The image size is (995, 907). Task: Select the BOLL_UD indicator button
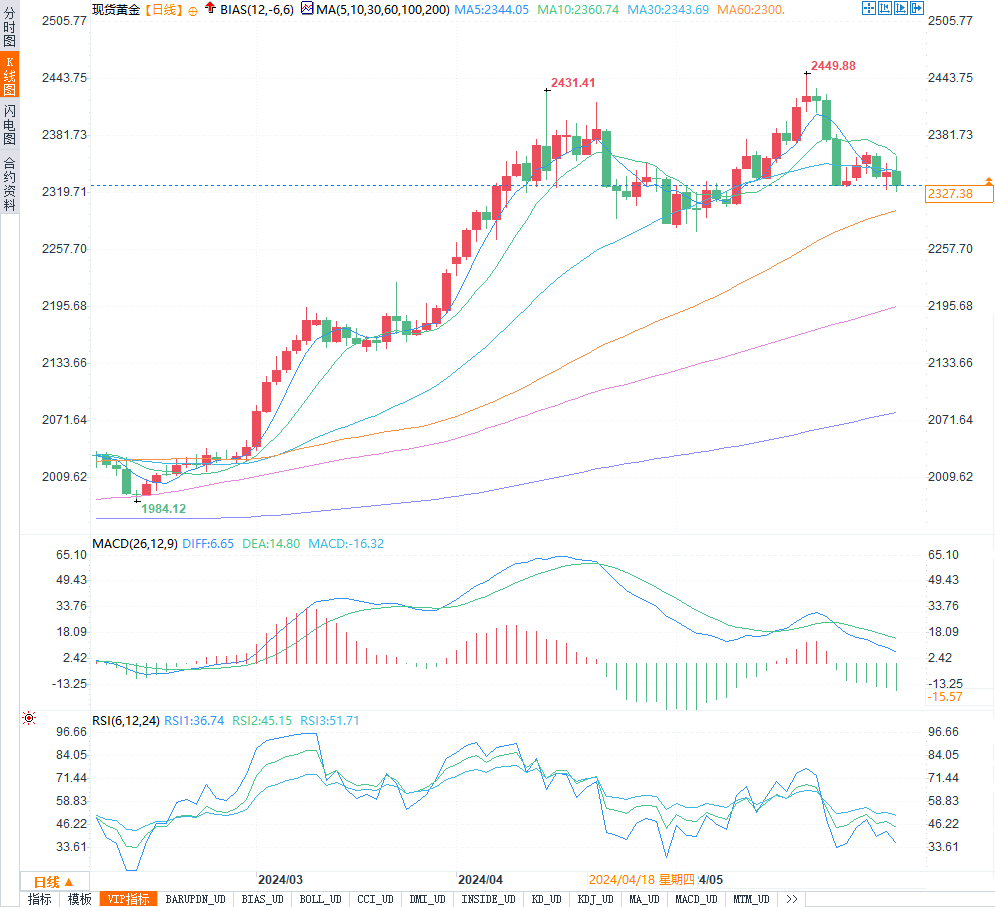pyautogui.click(x=321, y=899)
